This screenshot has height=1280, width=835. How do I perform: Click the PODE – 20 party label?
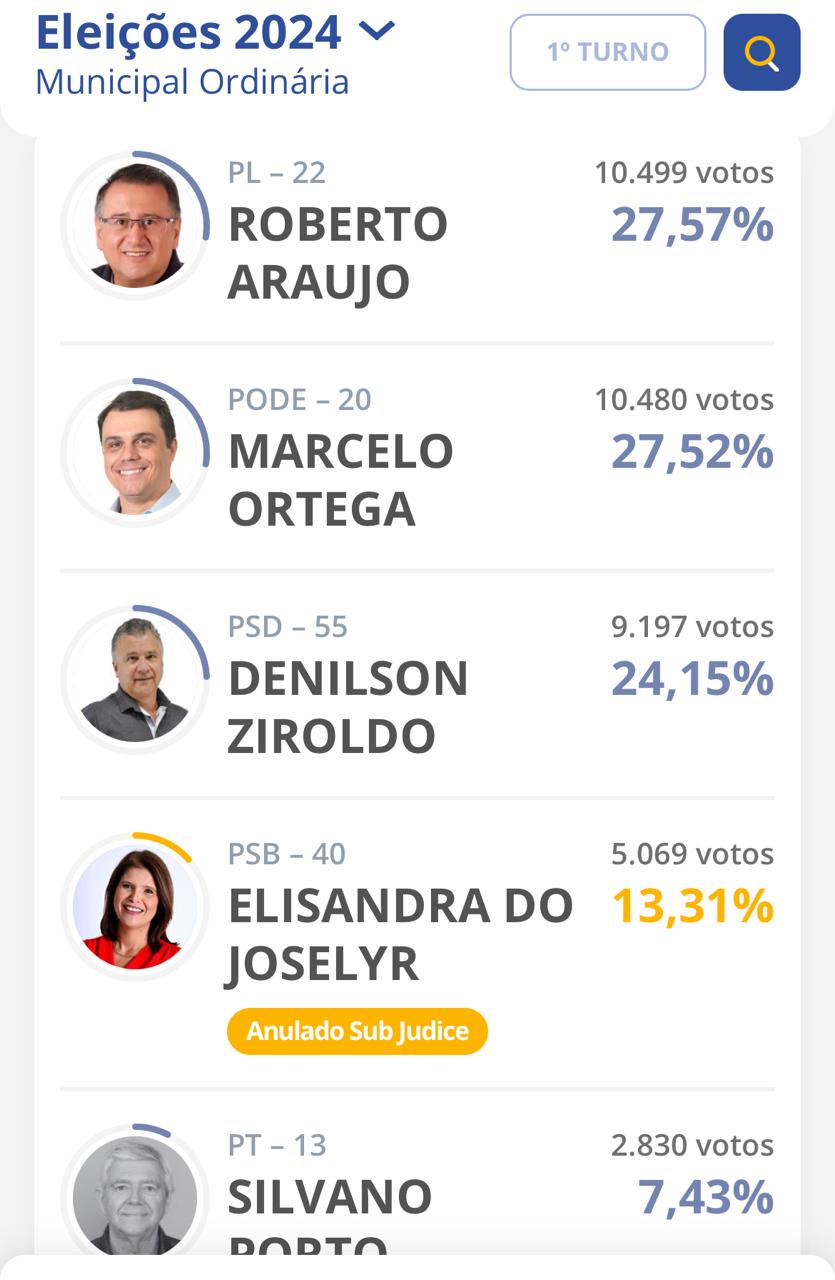click(300, 399)
